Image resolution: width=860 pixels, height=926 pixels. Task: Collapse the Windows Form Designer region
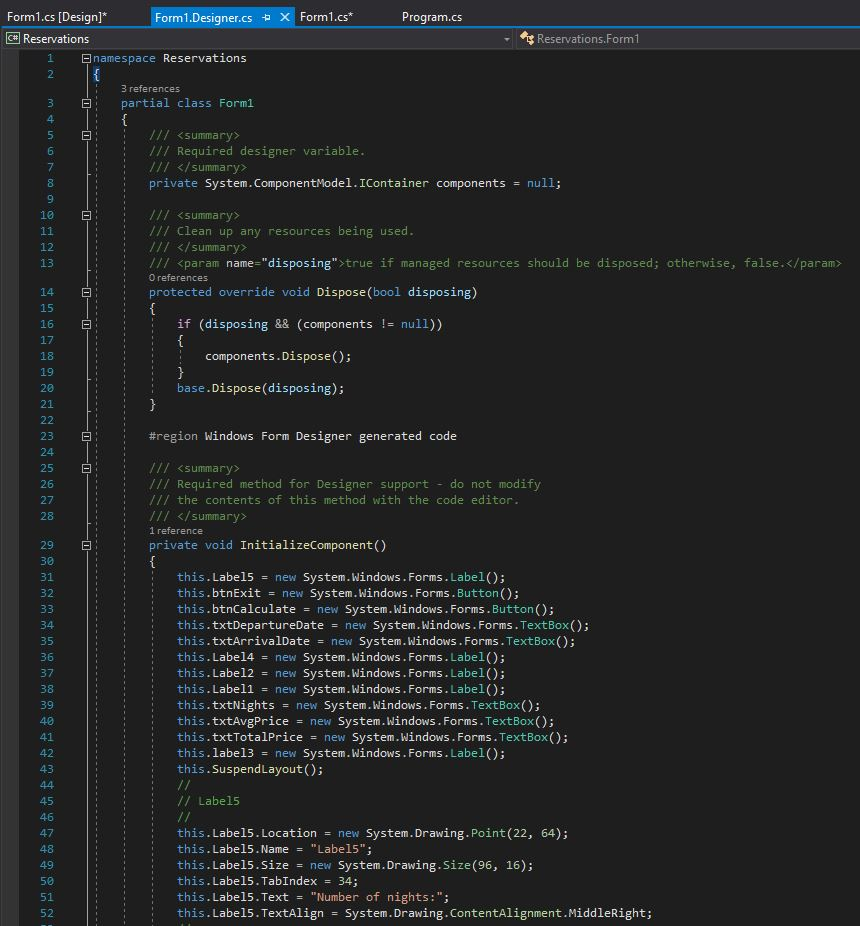(86, 436)
